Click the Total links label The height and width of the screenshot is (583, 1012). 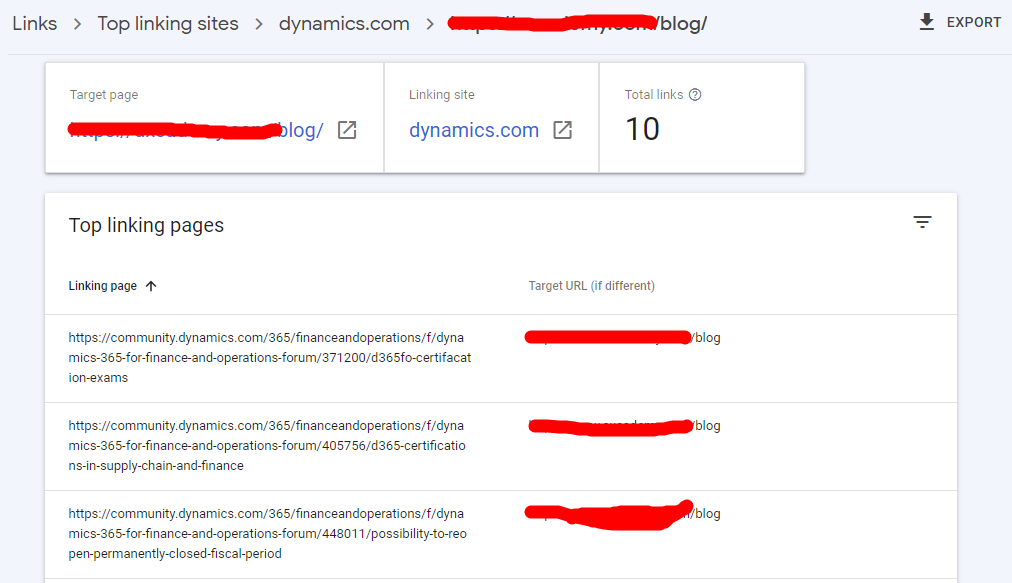(654, 95)
